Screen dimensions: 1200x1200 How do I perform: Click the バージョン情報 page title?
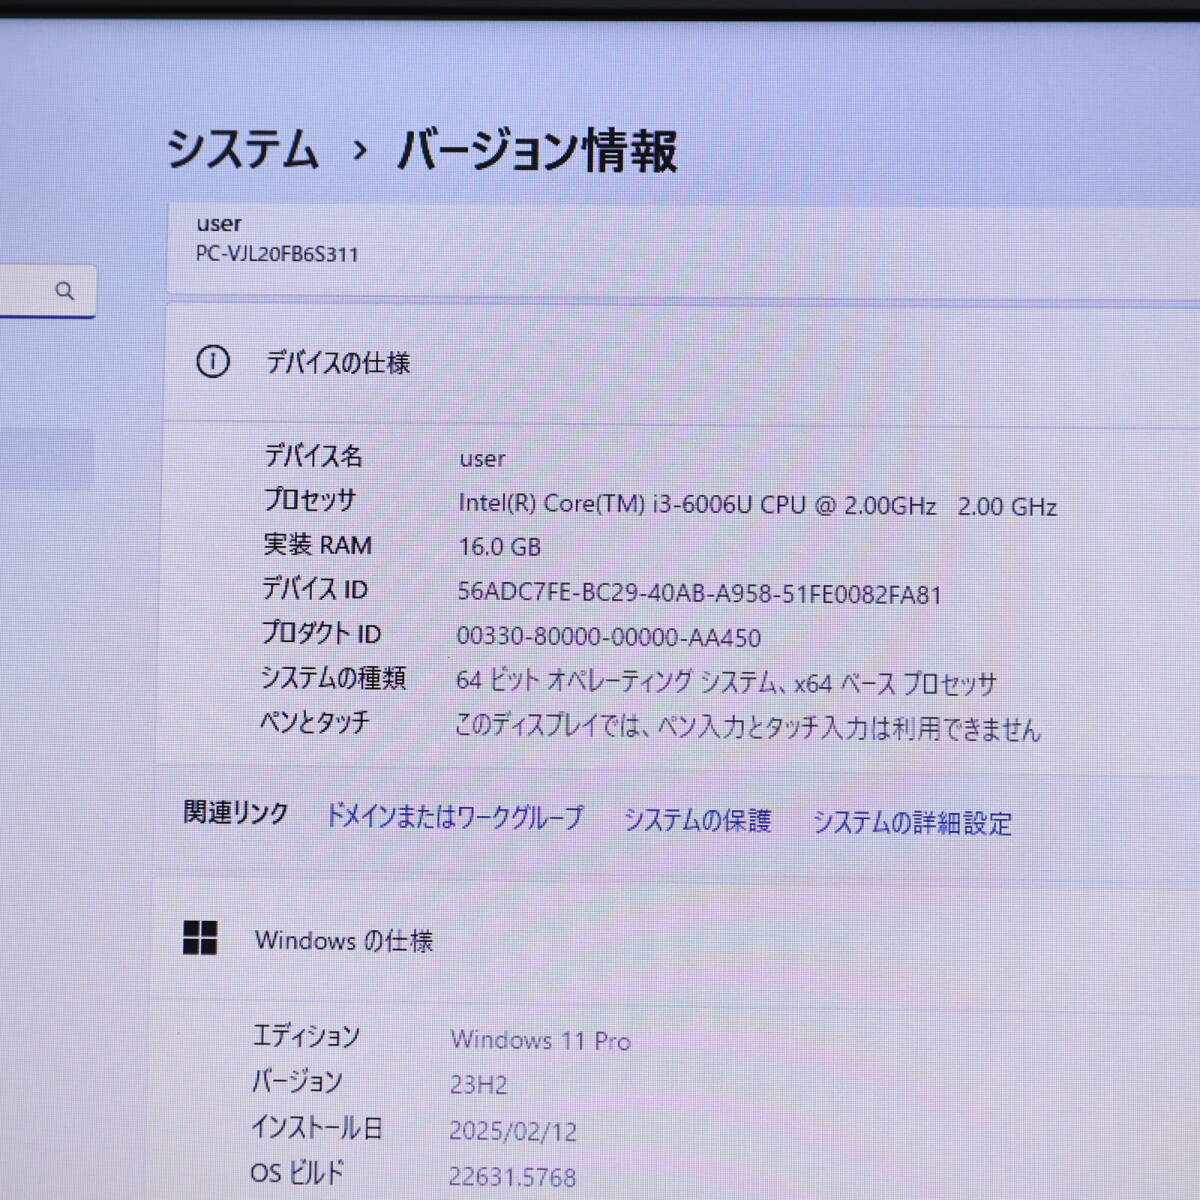(x=537, y=151)
